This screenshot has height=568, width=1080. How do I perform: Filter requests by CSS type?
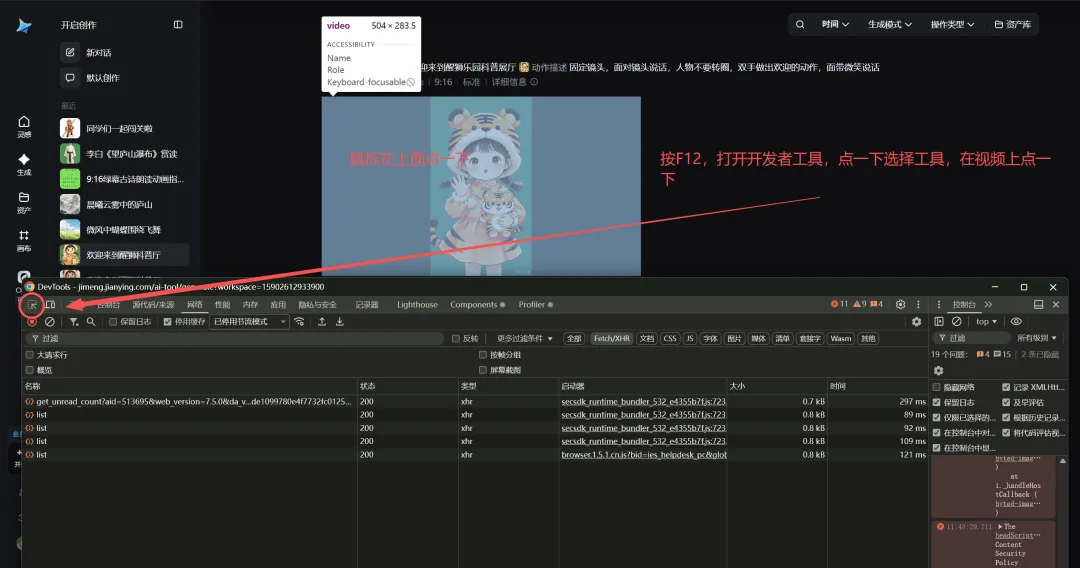[x=669, y=339]
